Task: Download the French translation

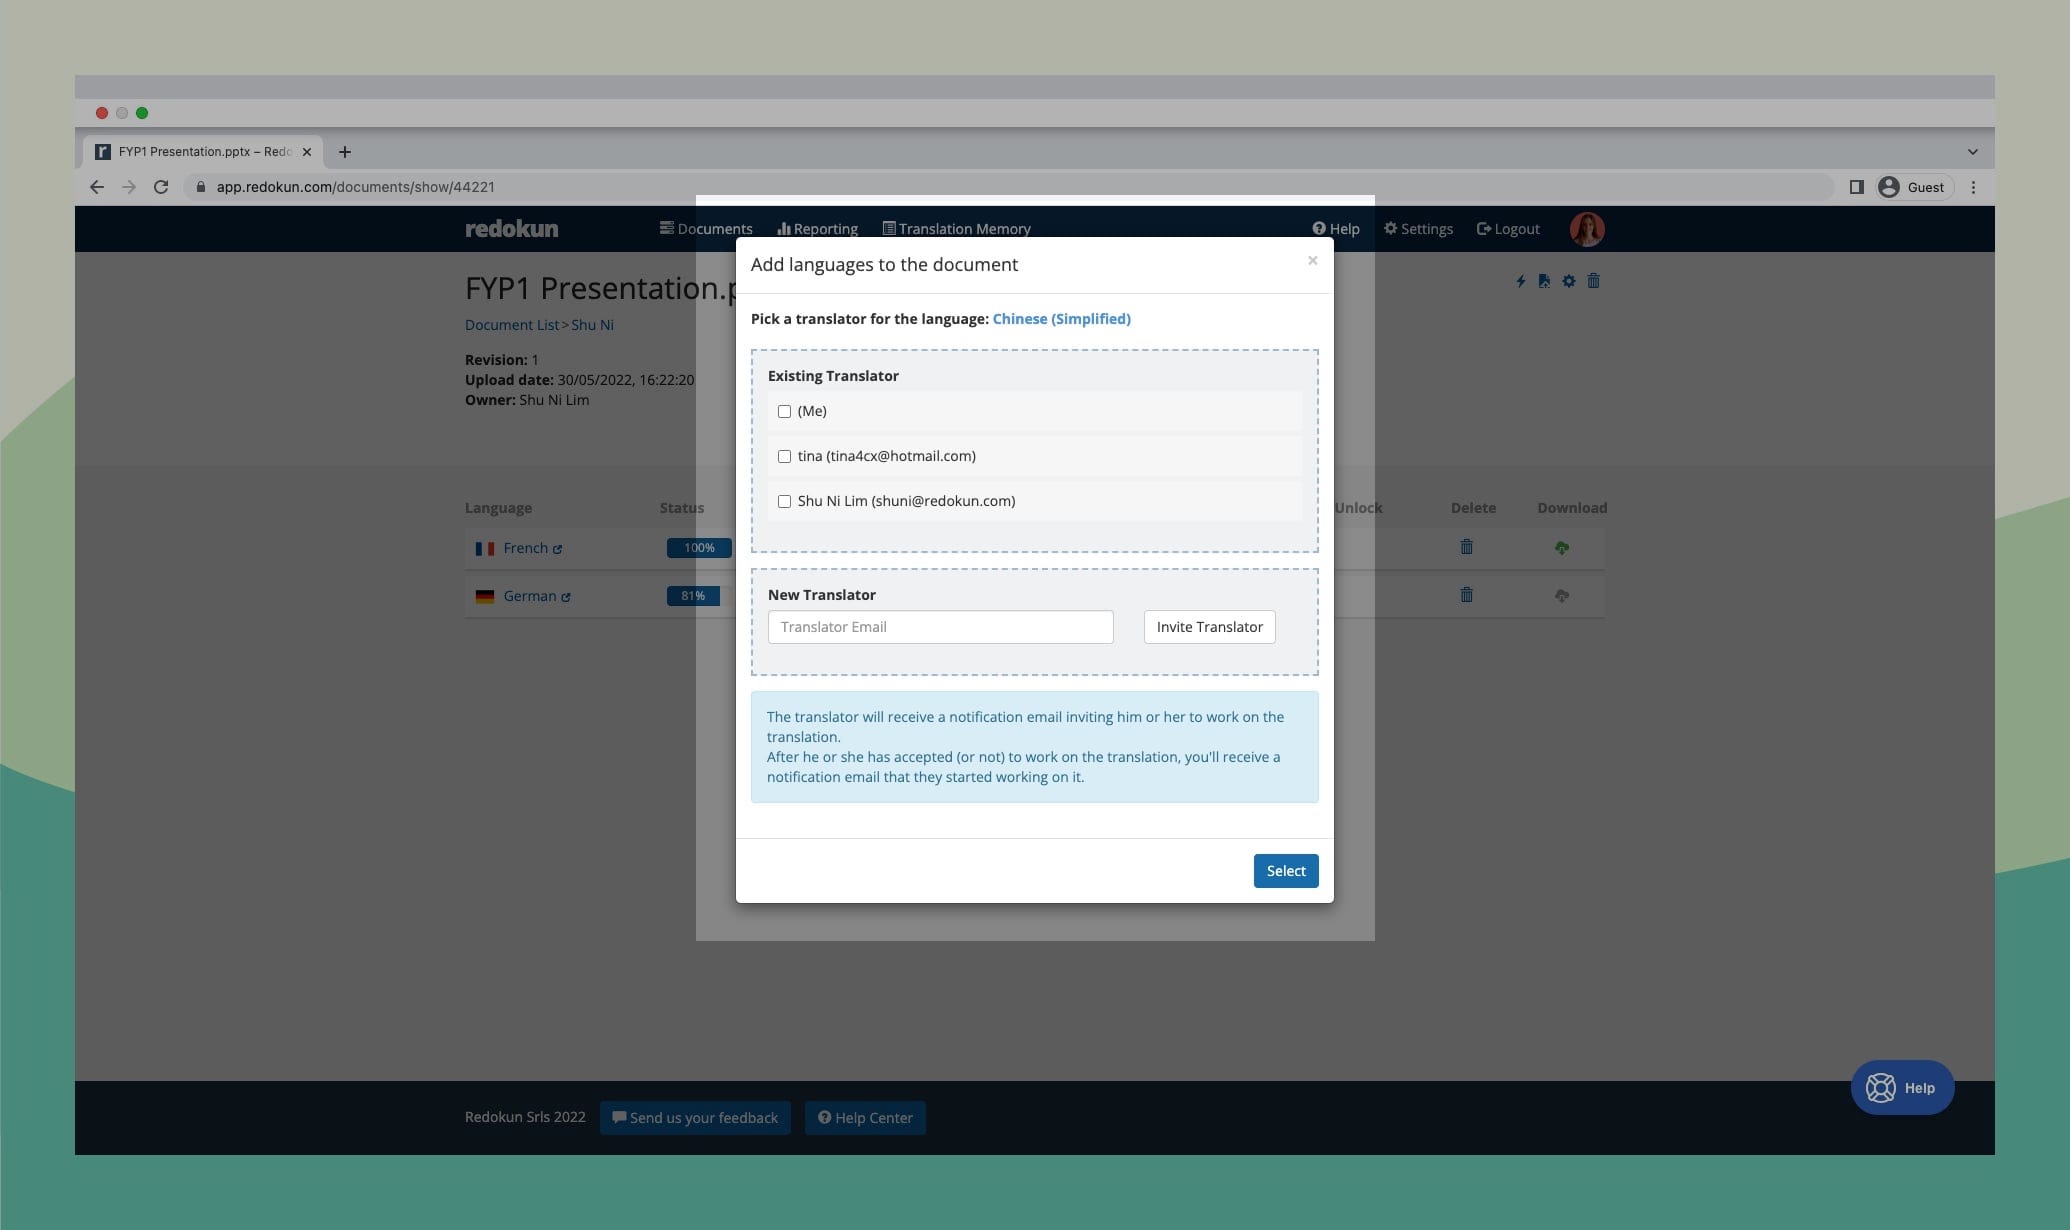Action: (x=1561, y=548)
